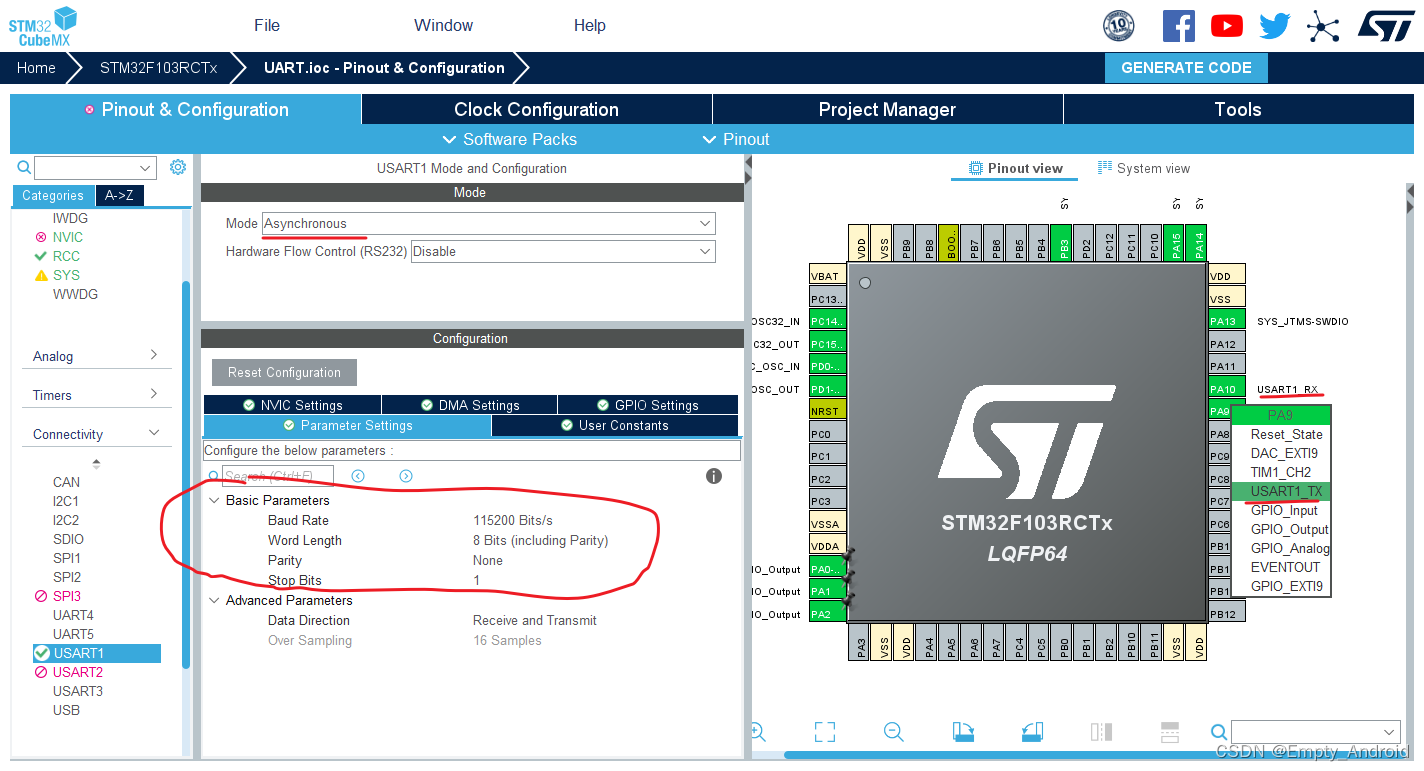Click the vertical split view icon

pos(1101,732)
